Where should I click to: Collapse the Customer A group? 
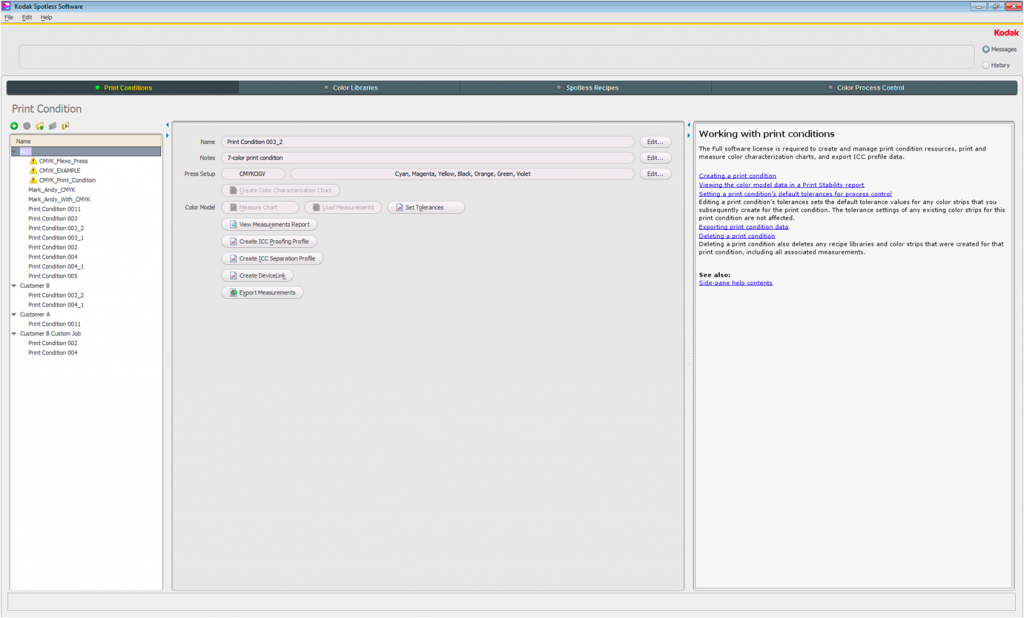pos(14,315)
